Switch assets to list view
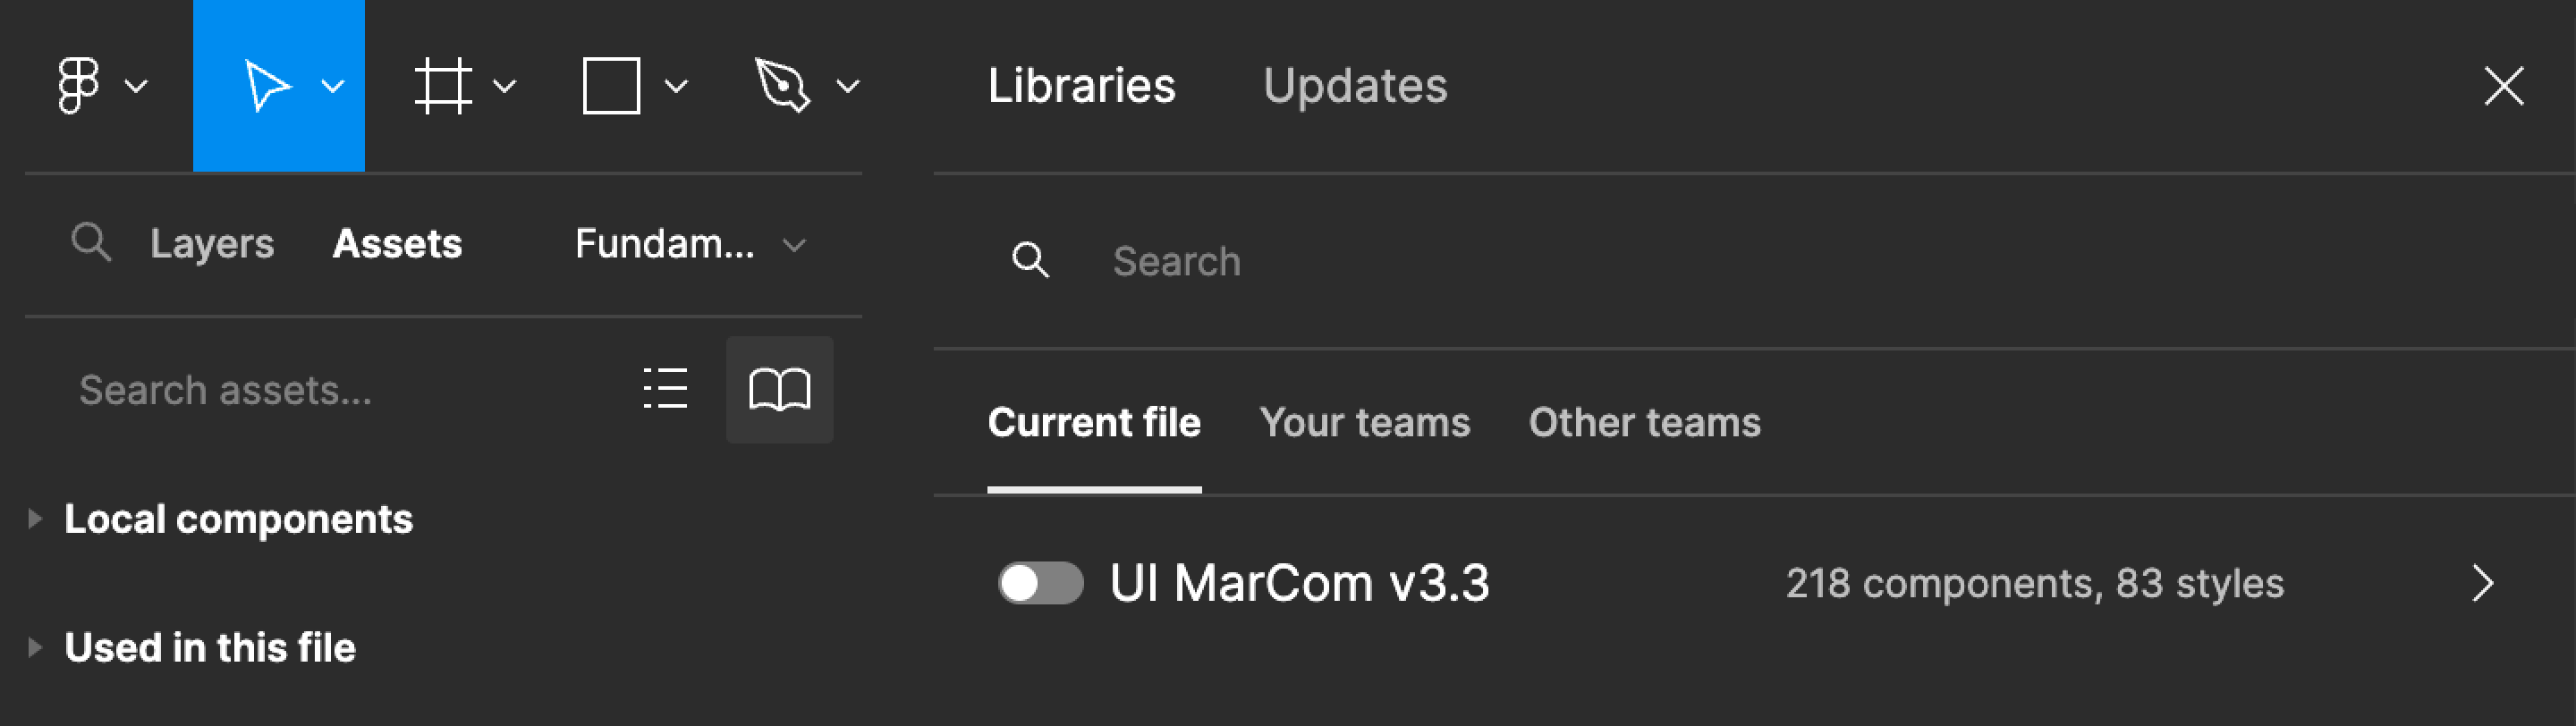Viewport: 2576px width, 726px height. 665,389
